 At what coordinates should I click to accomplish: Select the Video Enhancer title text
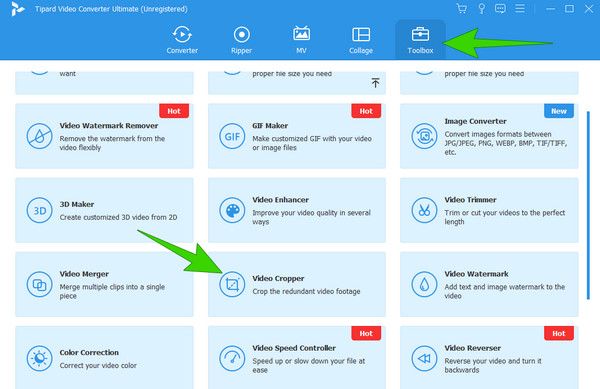tap(280, 200)
